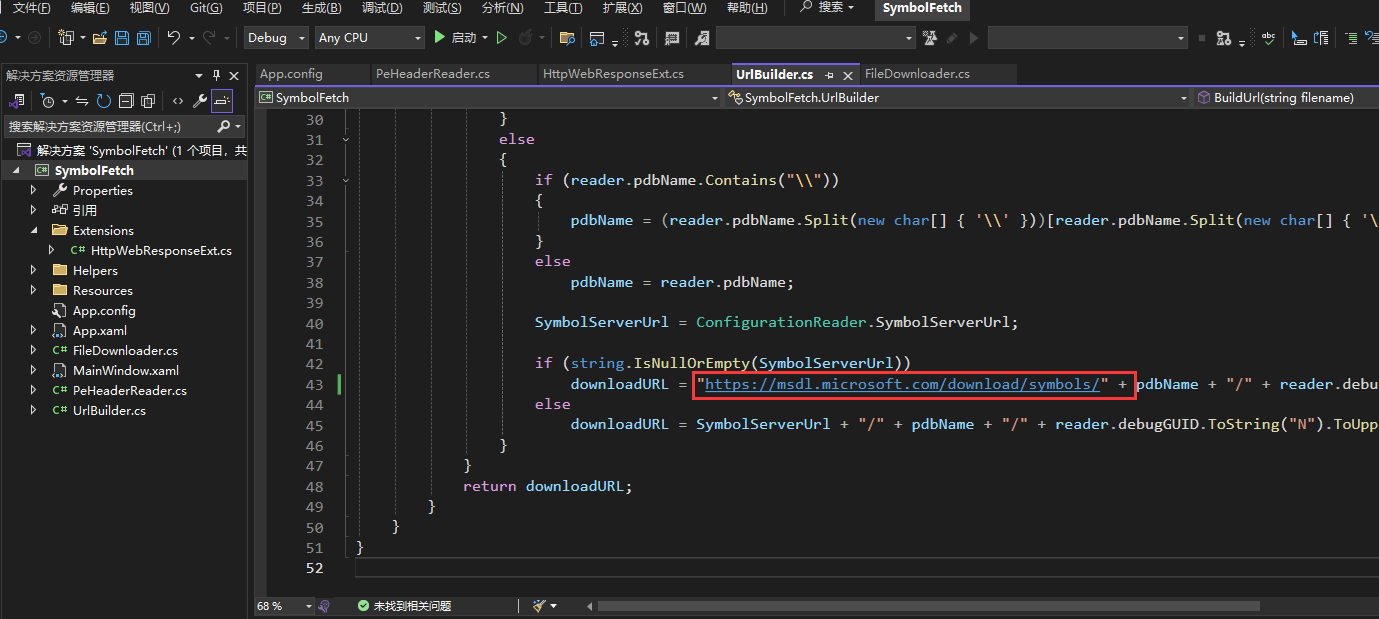Image resolution: width=1379 pixels, height=619 pixels.
Task: Open the Debug configuration dropdown
Action: coord(276,38)
